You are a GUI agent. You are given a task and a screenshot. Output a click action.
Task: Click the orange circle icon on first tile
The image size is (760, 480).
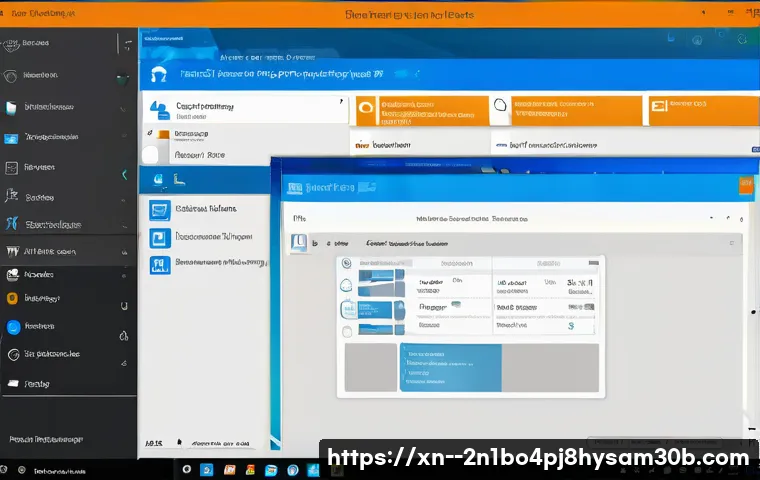click(x=365, y=110)
